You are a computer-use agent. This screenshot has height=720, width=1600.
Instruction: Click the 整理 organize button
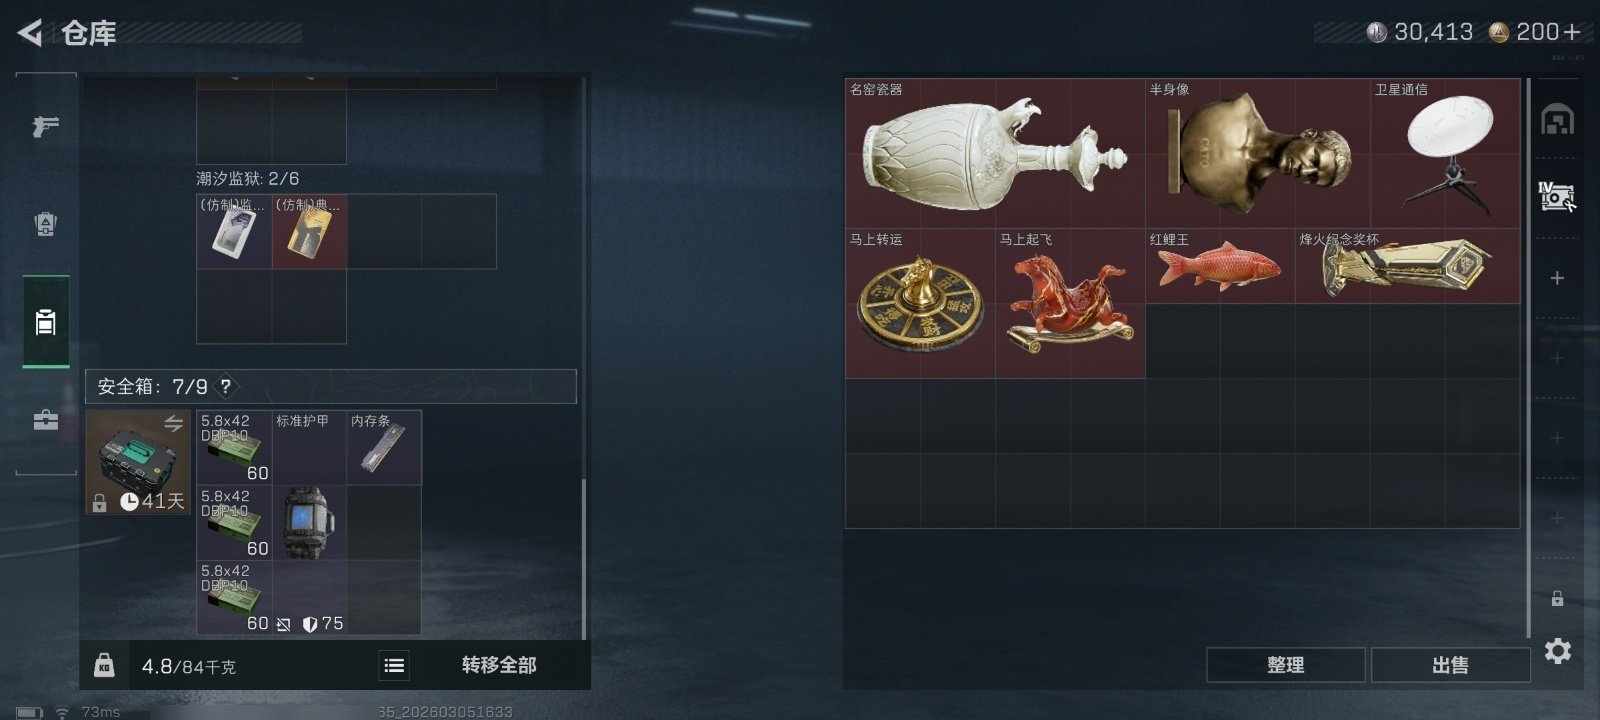pyautogui.click(x=1285, y=665)
